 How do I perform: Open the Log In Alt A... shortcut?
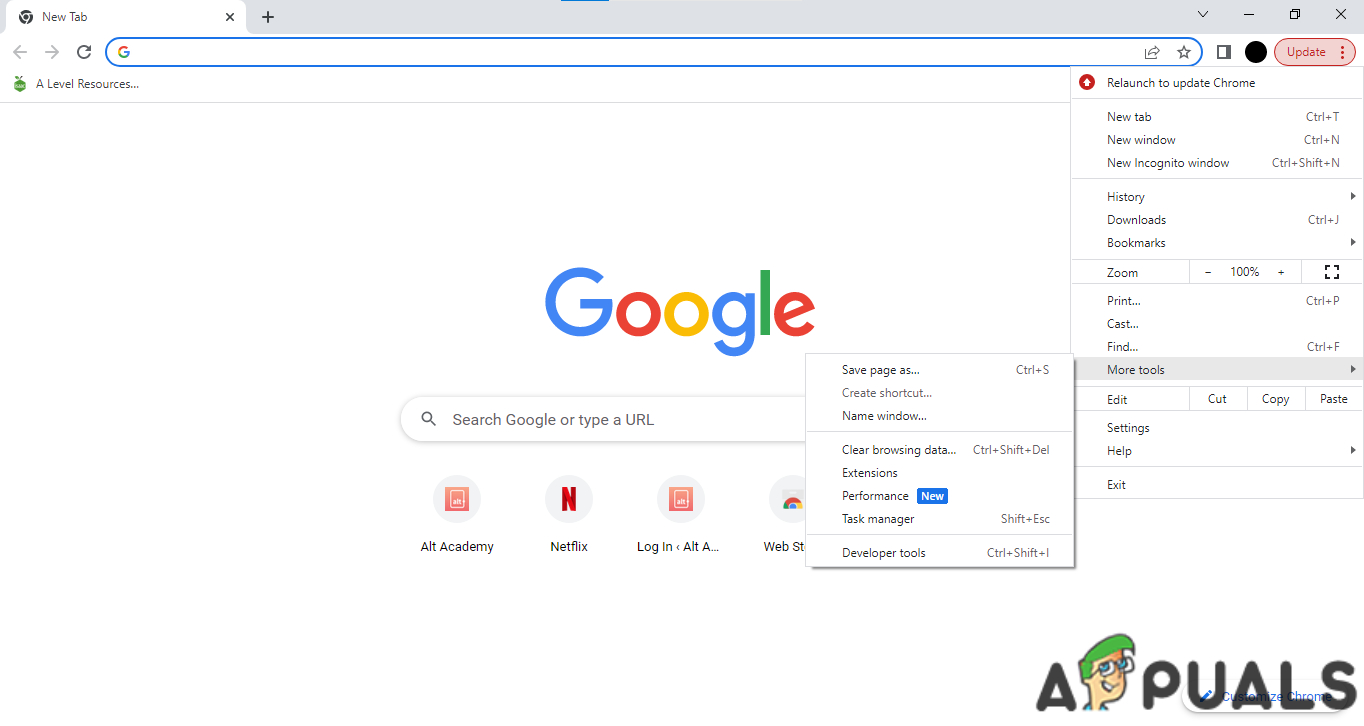point(681,499)
